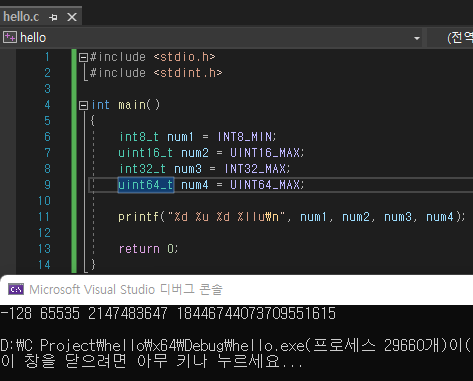473x381 pixels.
Task: Click line number 12 in the margin
Action: 44,233
